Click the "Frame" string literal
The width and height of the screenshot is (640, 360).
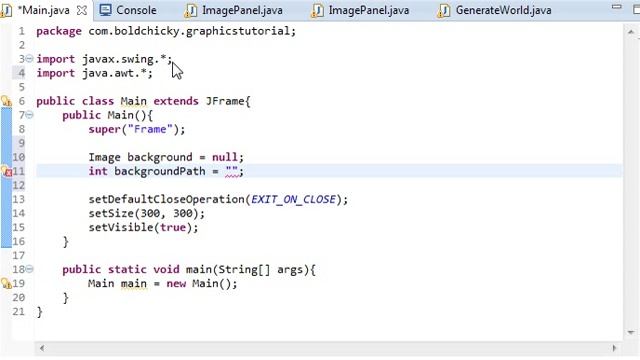150,129
